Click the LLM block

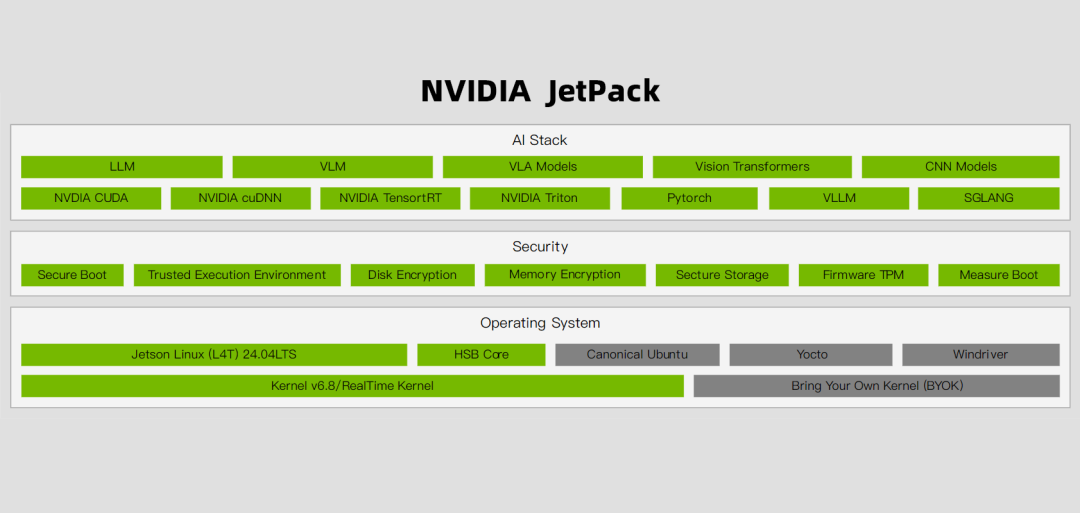point(122,167)
